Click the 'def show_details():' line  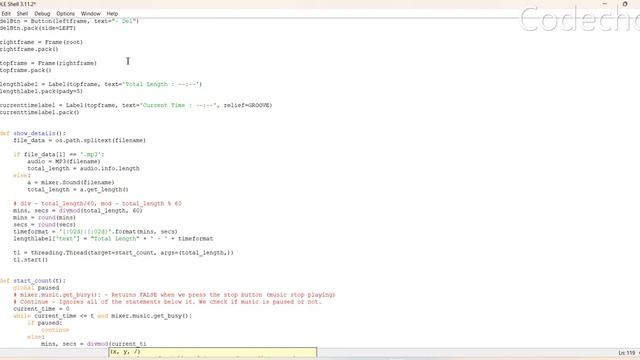tap(33, 133)
